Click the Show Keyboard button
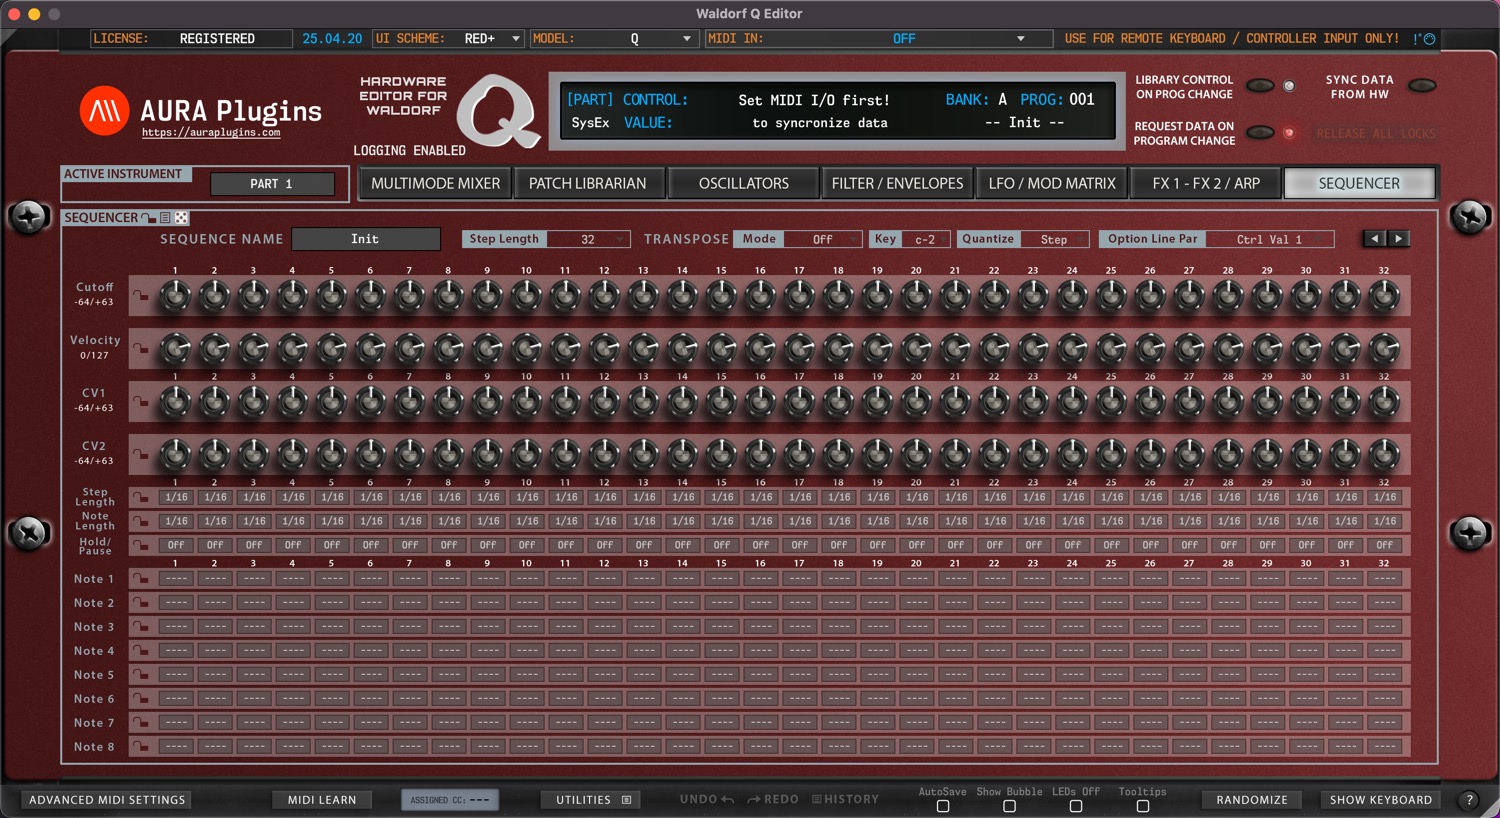The image size is (1500, 818). 1381,800
